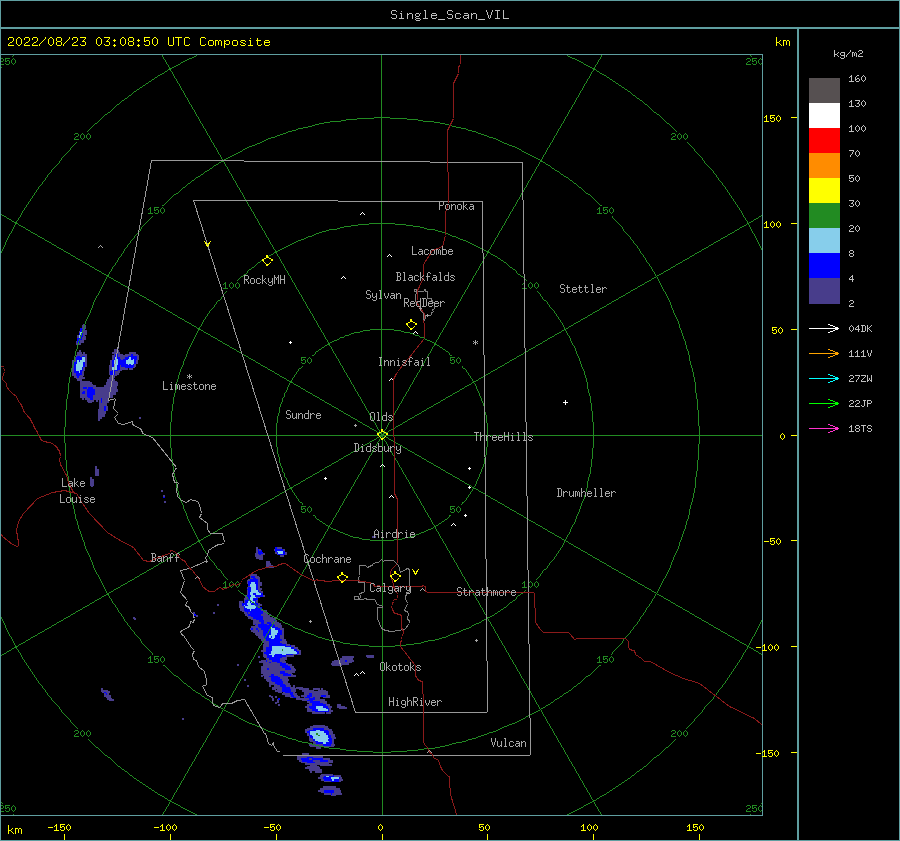The image size is (900, 841).
Task: Click the yellow radar-site diamond near Olds
Action: click(382, 435)
